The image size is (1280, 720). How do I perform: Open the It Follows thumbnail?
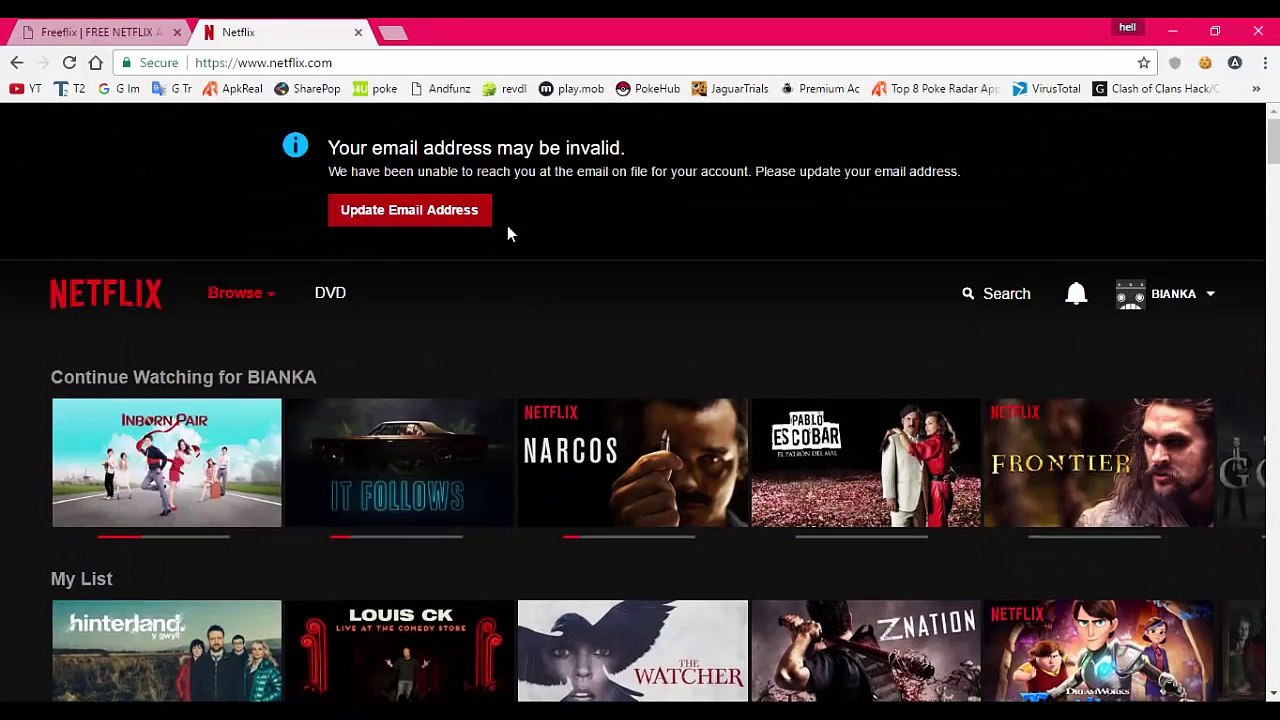[x=400, y=462]
